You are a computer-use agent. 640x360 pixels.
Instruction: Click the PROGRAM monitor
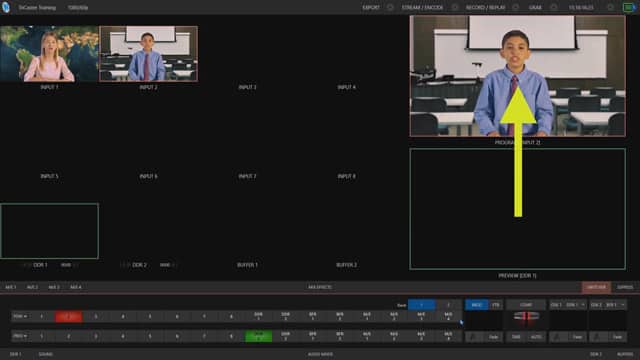click(518, 76)
